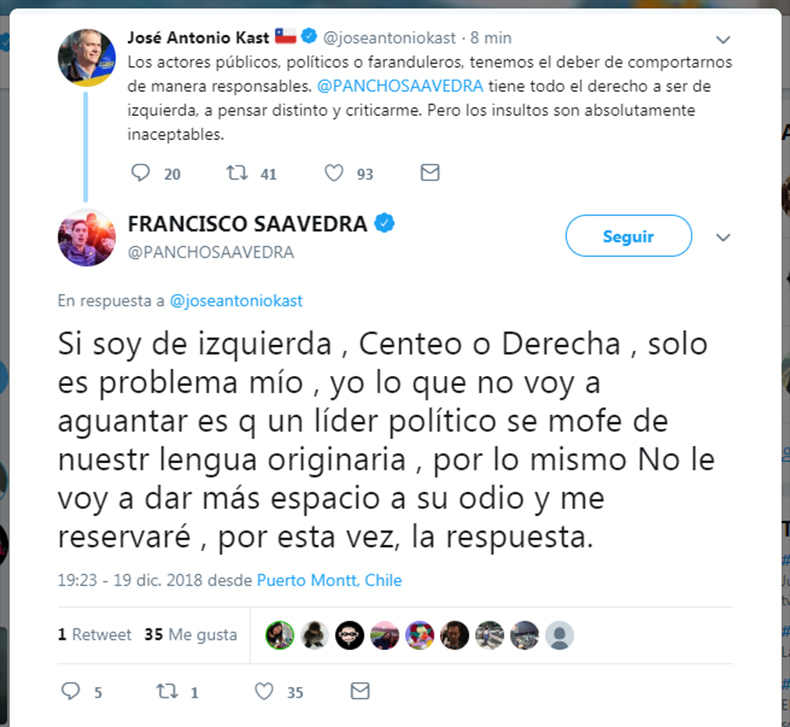790x727 pixels.
Task: Open the Puerto Montt, Chile location link
Action: tap(329, 580)
